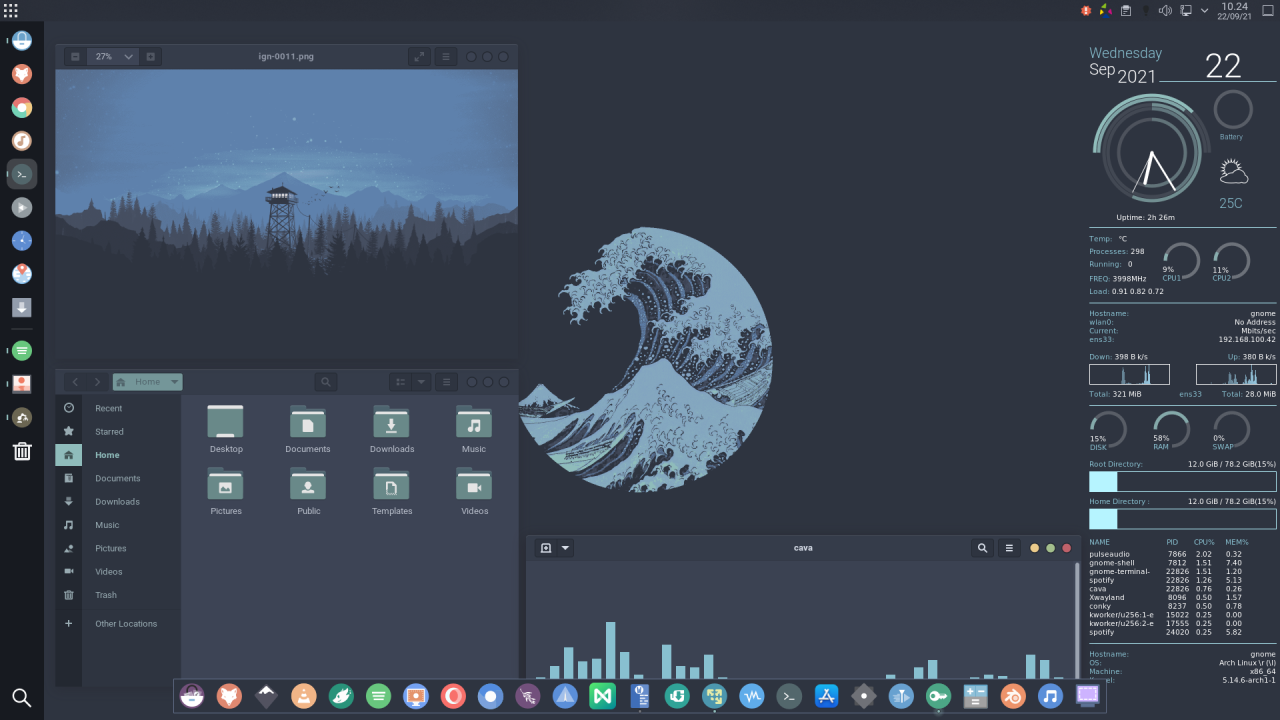Go forward in the file manager

tap(97, 382)
